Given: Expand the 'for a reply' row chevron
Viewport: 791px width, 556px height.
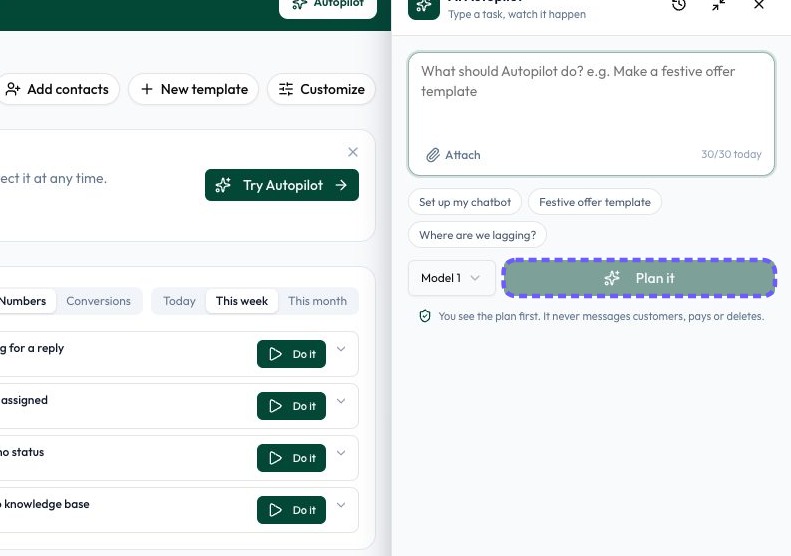Looking at the screenshot, I should click(341, 349).
